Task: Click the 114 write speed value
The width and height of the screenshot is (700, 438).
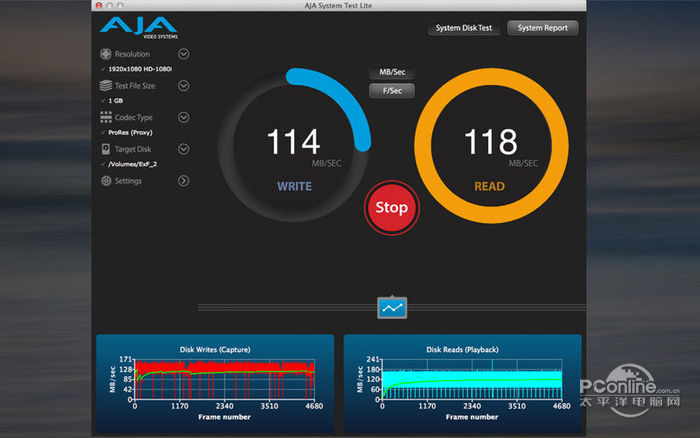Action: [293, 142]
